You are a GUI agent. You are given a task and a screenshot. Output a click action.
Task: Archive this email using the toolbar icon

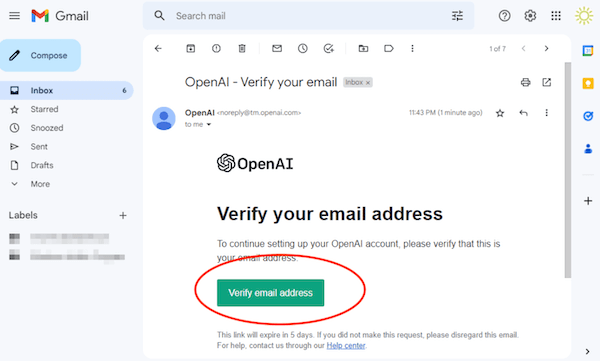191,49
